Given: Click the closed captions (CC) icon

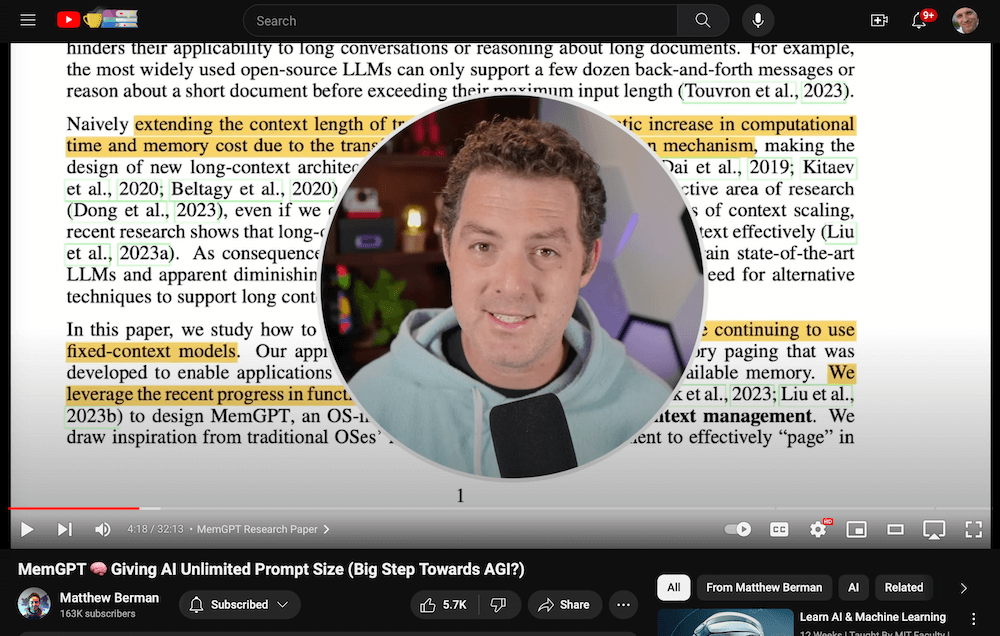Looking at the screenshot, I should [779, 529].
